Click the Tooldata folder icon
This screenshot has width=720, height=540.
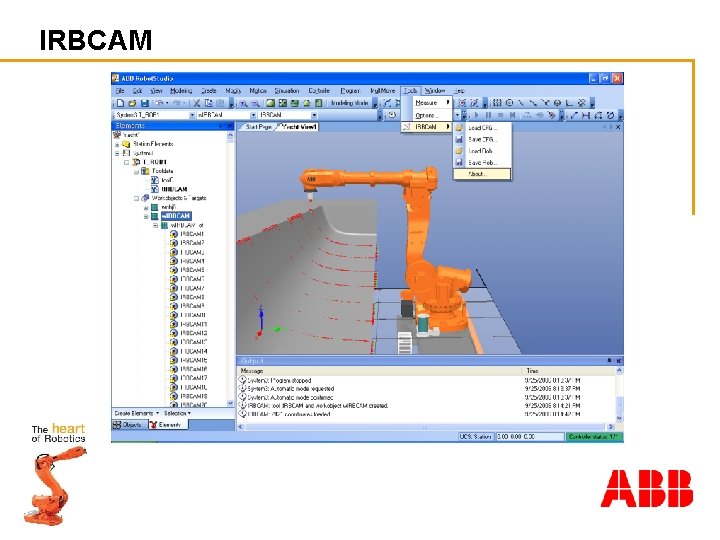click(x=145, y=171)
